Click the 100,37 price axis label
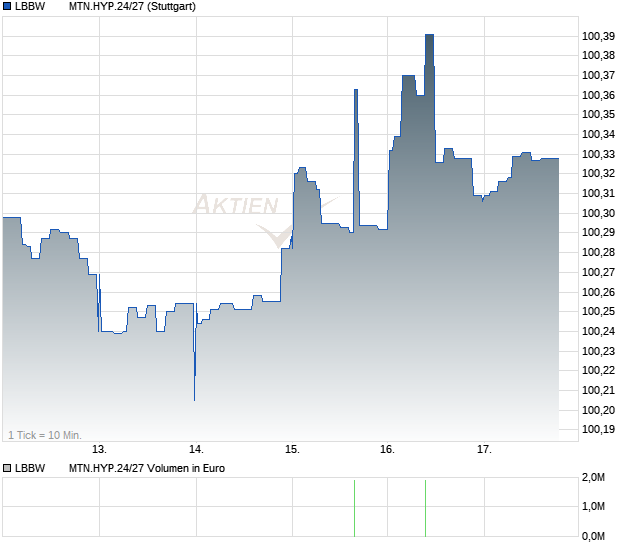The width and height of the screenshot is (620, 546). click(598, 75)
